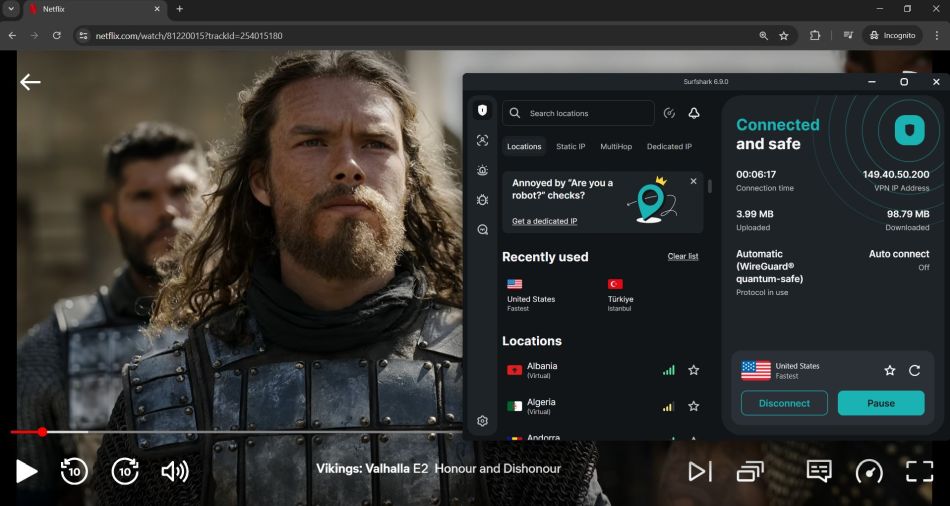
Task: Click the VPN IP address 149.40.50.200
Action: 895,174
